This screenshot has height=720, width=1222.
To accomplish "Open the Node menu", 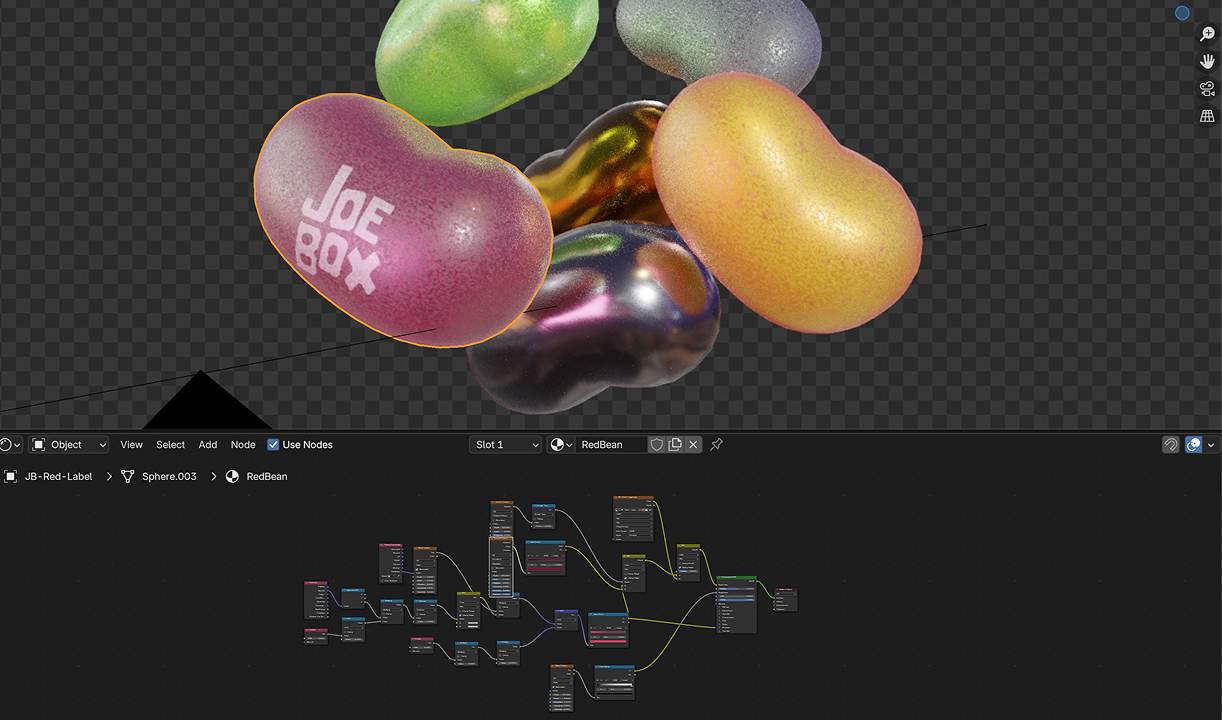I will point(243,445).
